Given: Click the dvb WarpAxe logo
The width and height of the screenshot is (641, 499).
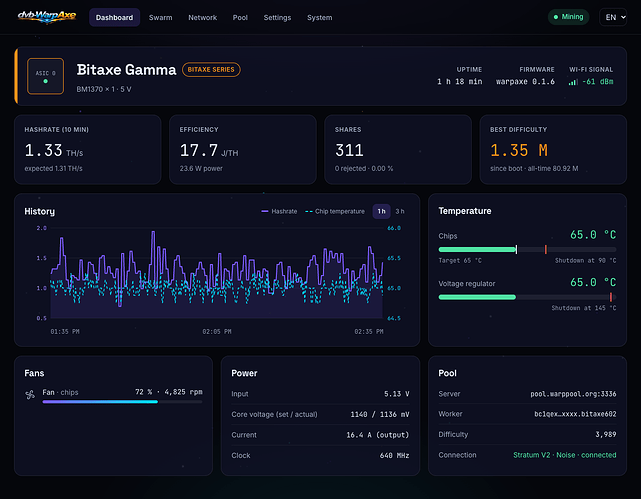Looking at the screenshot, I should 47,17.
